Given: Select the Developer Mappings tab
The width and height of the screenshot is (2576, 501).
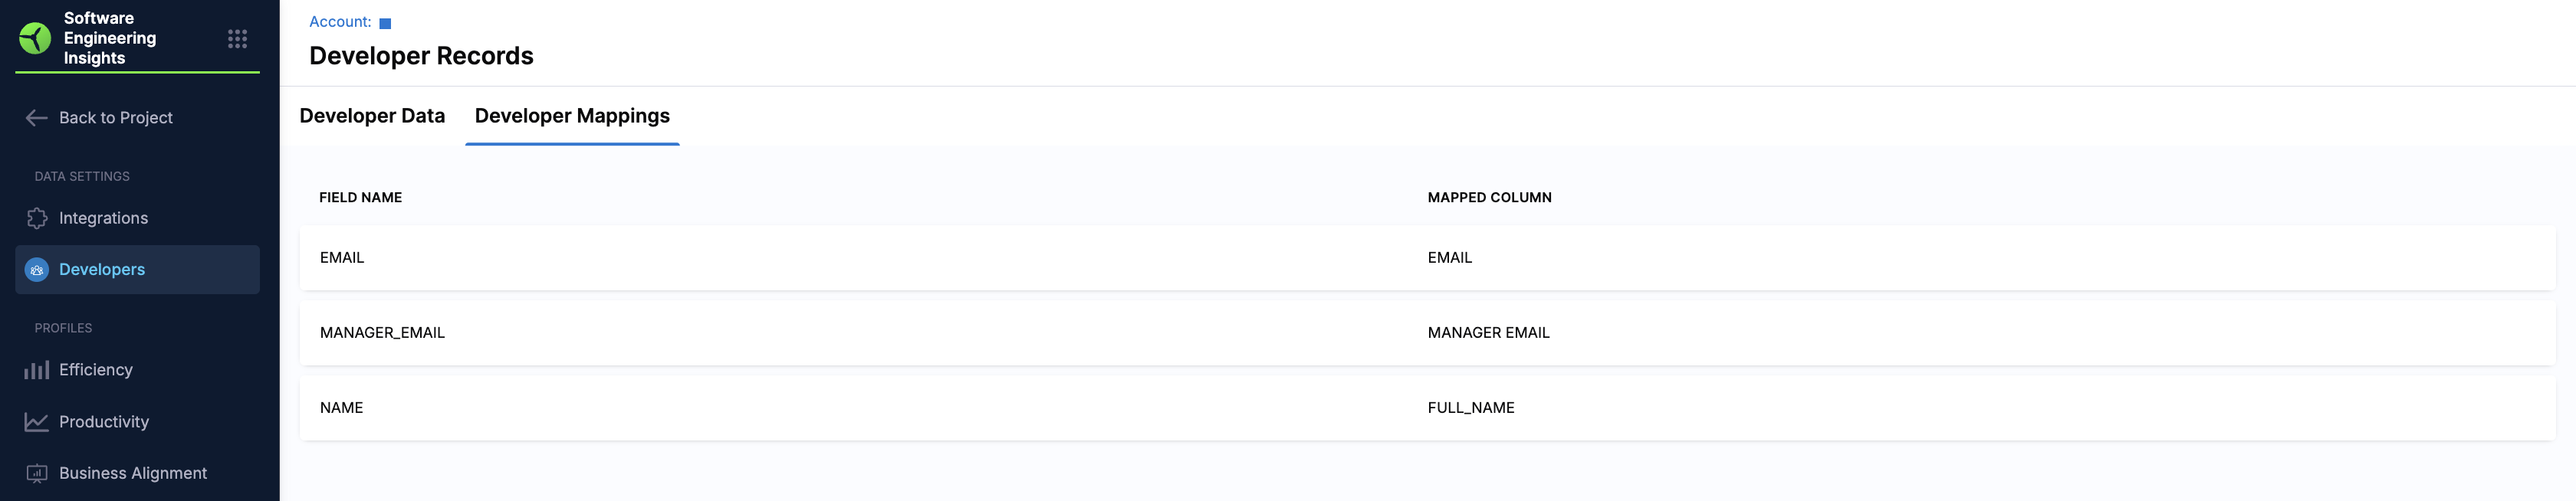Looking at the screenshot, I should coord(572,116).
